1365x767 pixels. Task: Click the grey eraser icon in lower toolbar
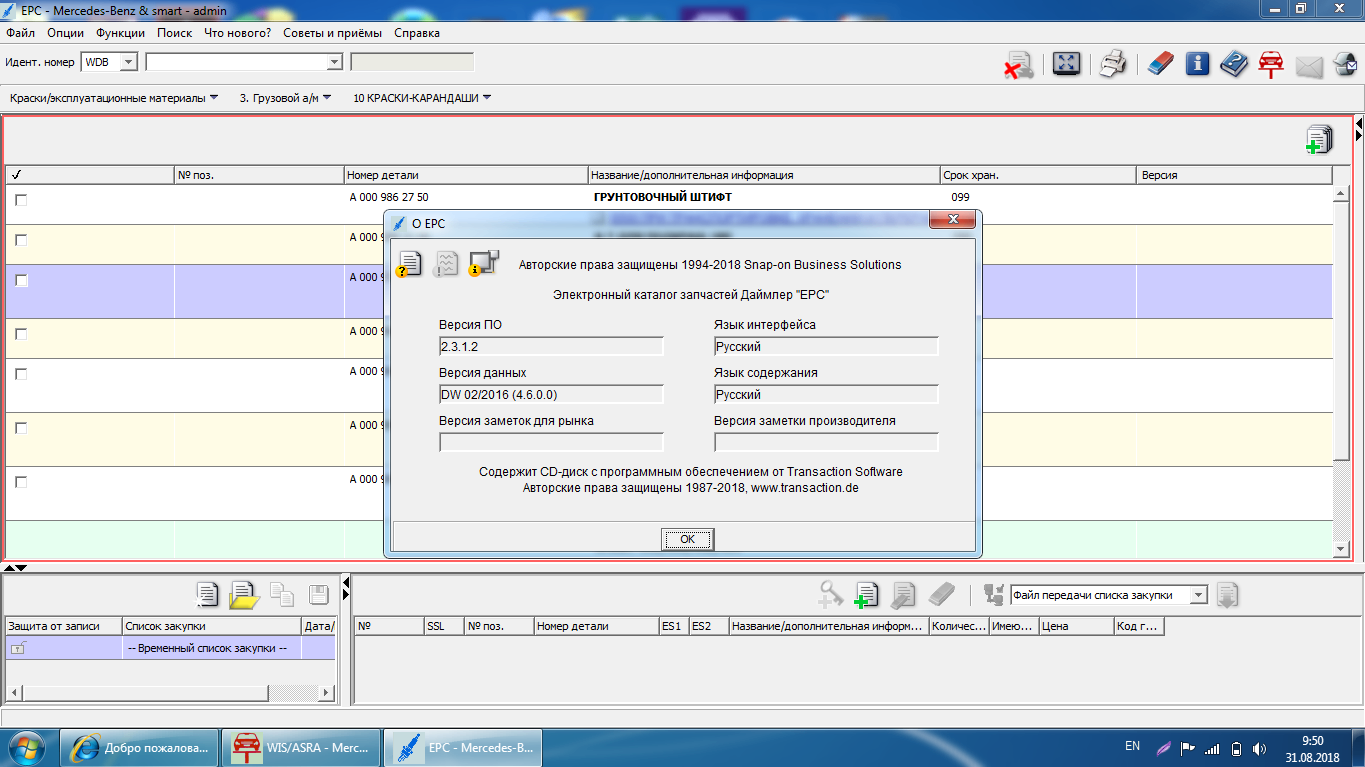(x=942, y=595)
